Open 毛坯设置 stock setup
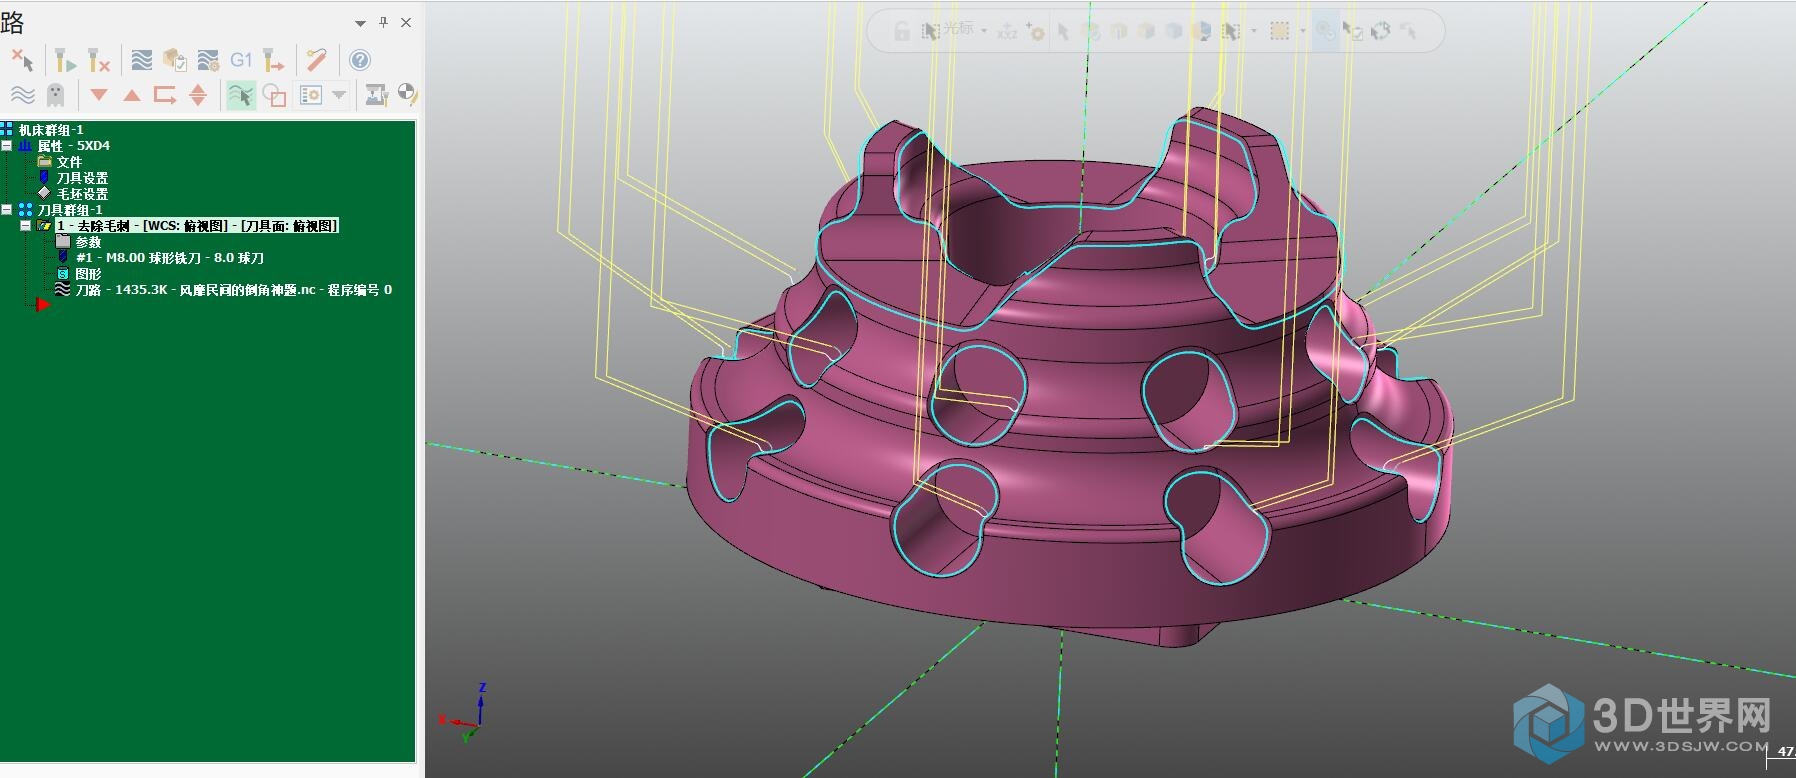The width and height of the screenshot is (1796, 778). point(82,194)
